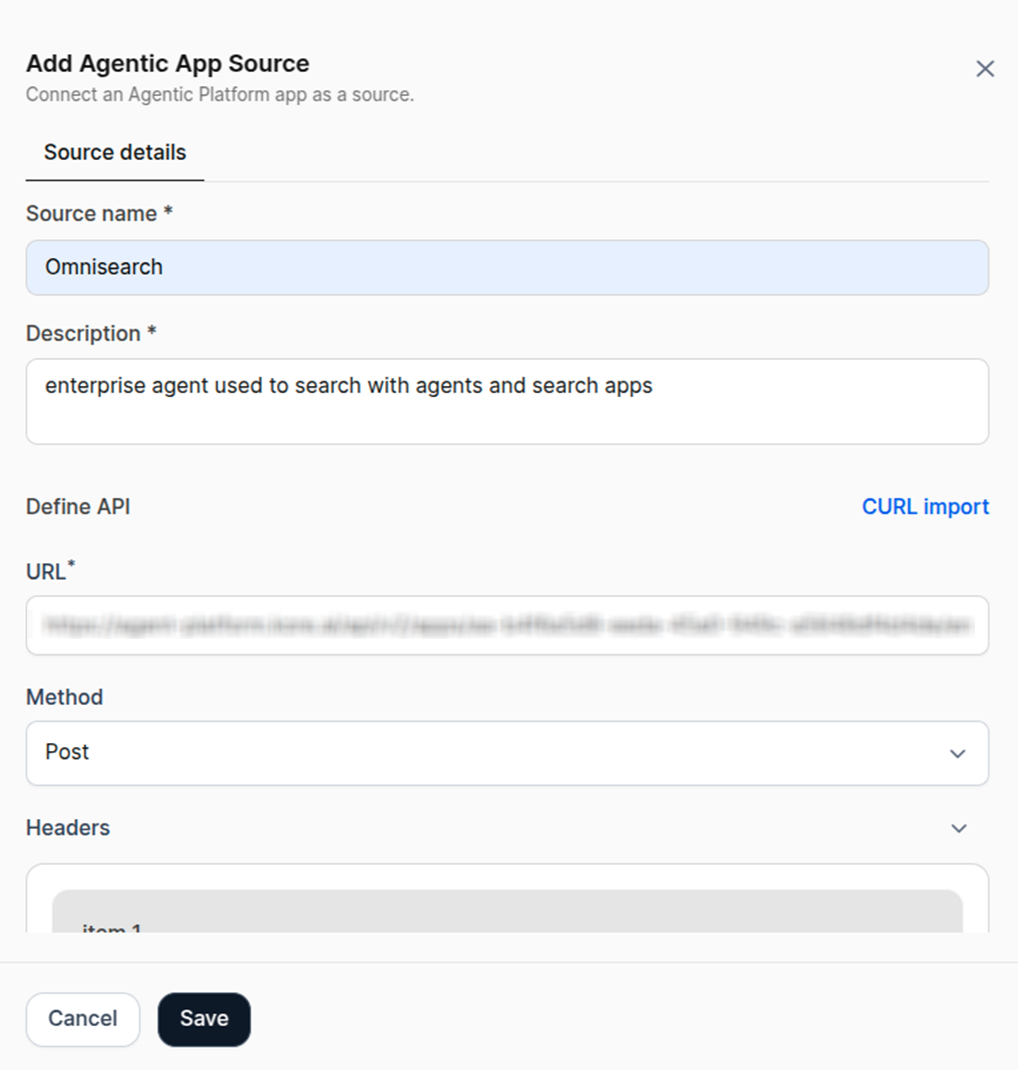The height and width of the screenshot is (1070, 1018).
Task: Click the Define API heading
Action: click(78, 507)
